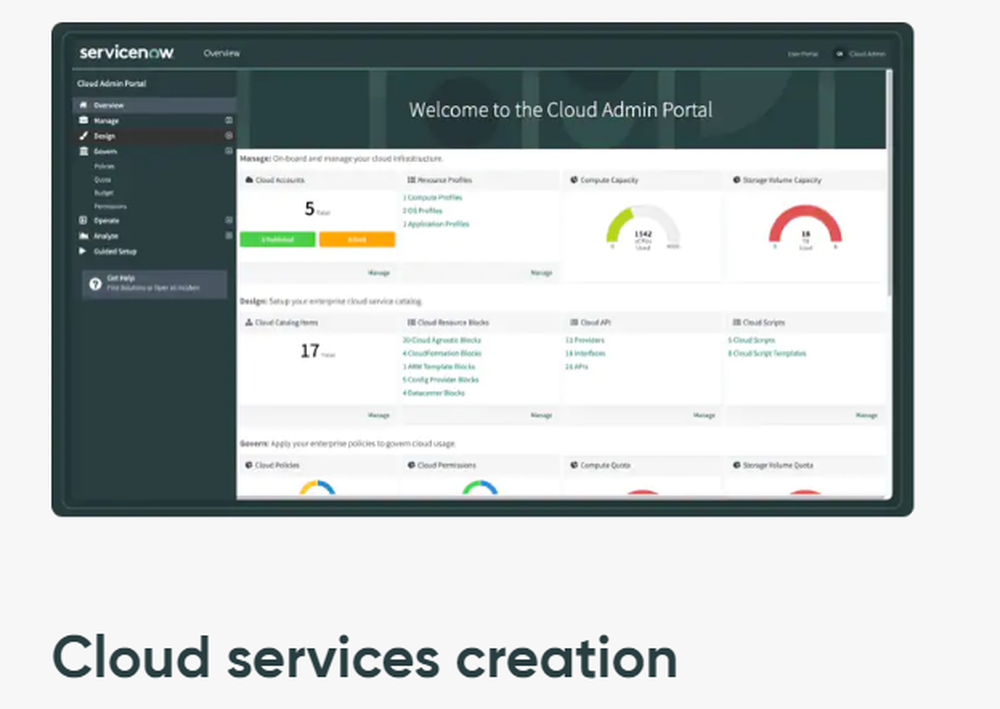Open the ARM Template Blocks link
The height and width of the screenshot is (709, 1000).
439,367
